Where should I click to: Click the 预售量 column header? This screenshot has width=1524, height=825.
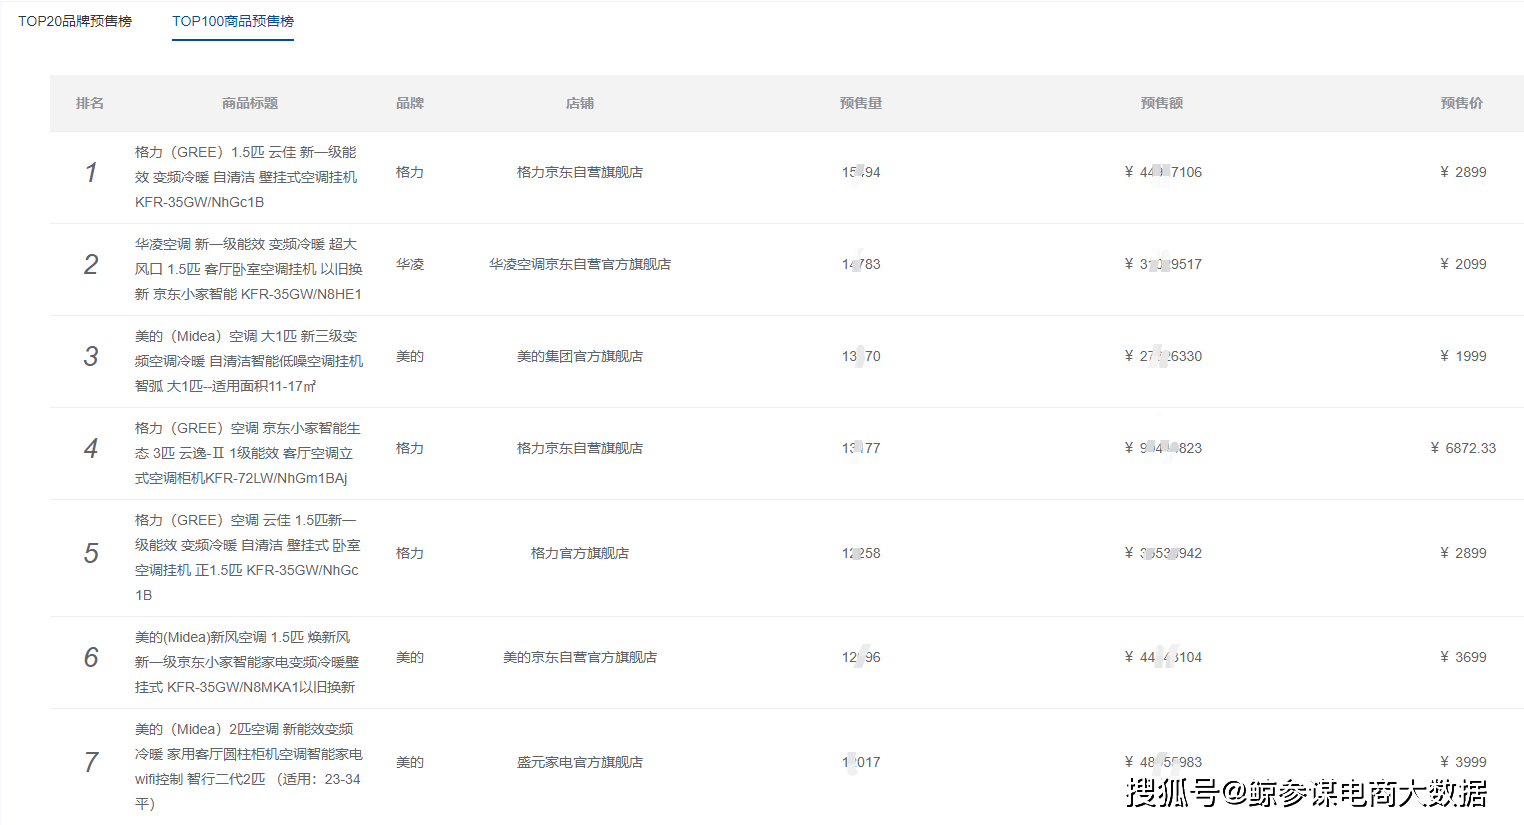point(861,103)
